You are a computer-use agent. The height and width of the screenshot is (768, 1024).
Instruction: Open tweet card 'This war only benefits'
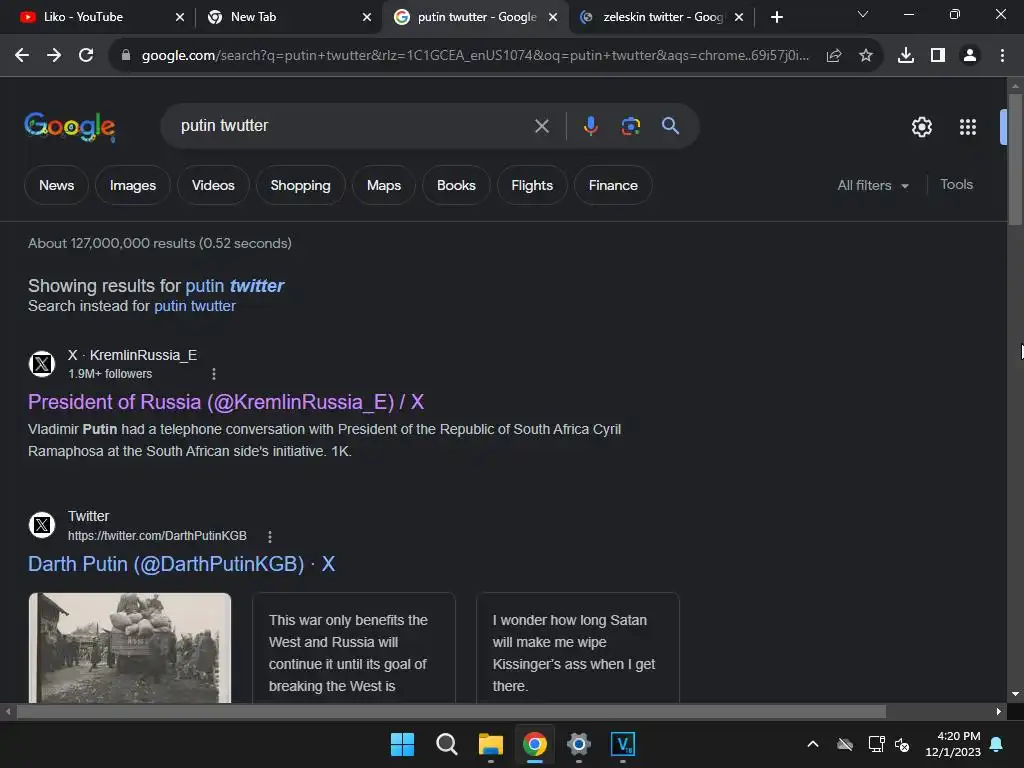click(353, 648)
